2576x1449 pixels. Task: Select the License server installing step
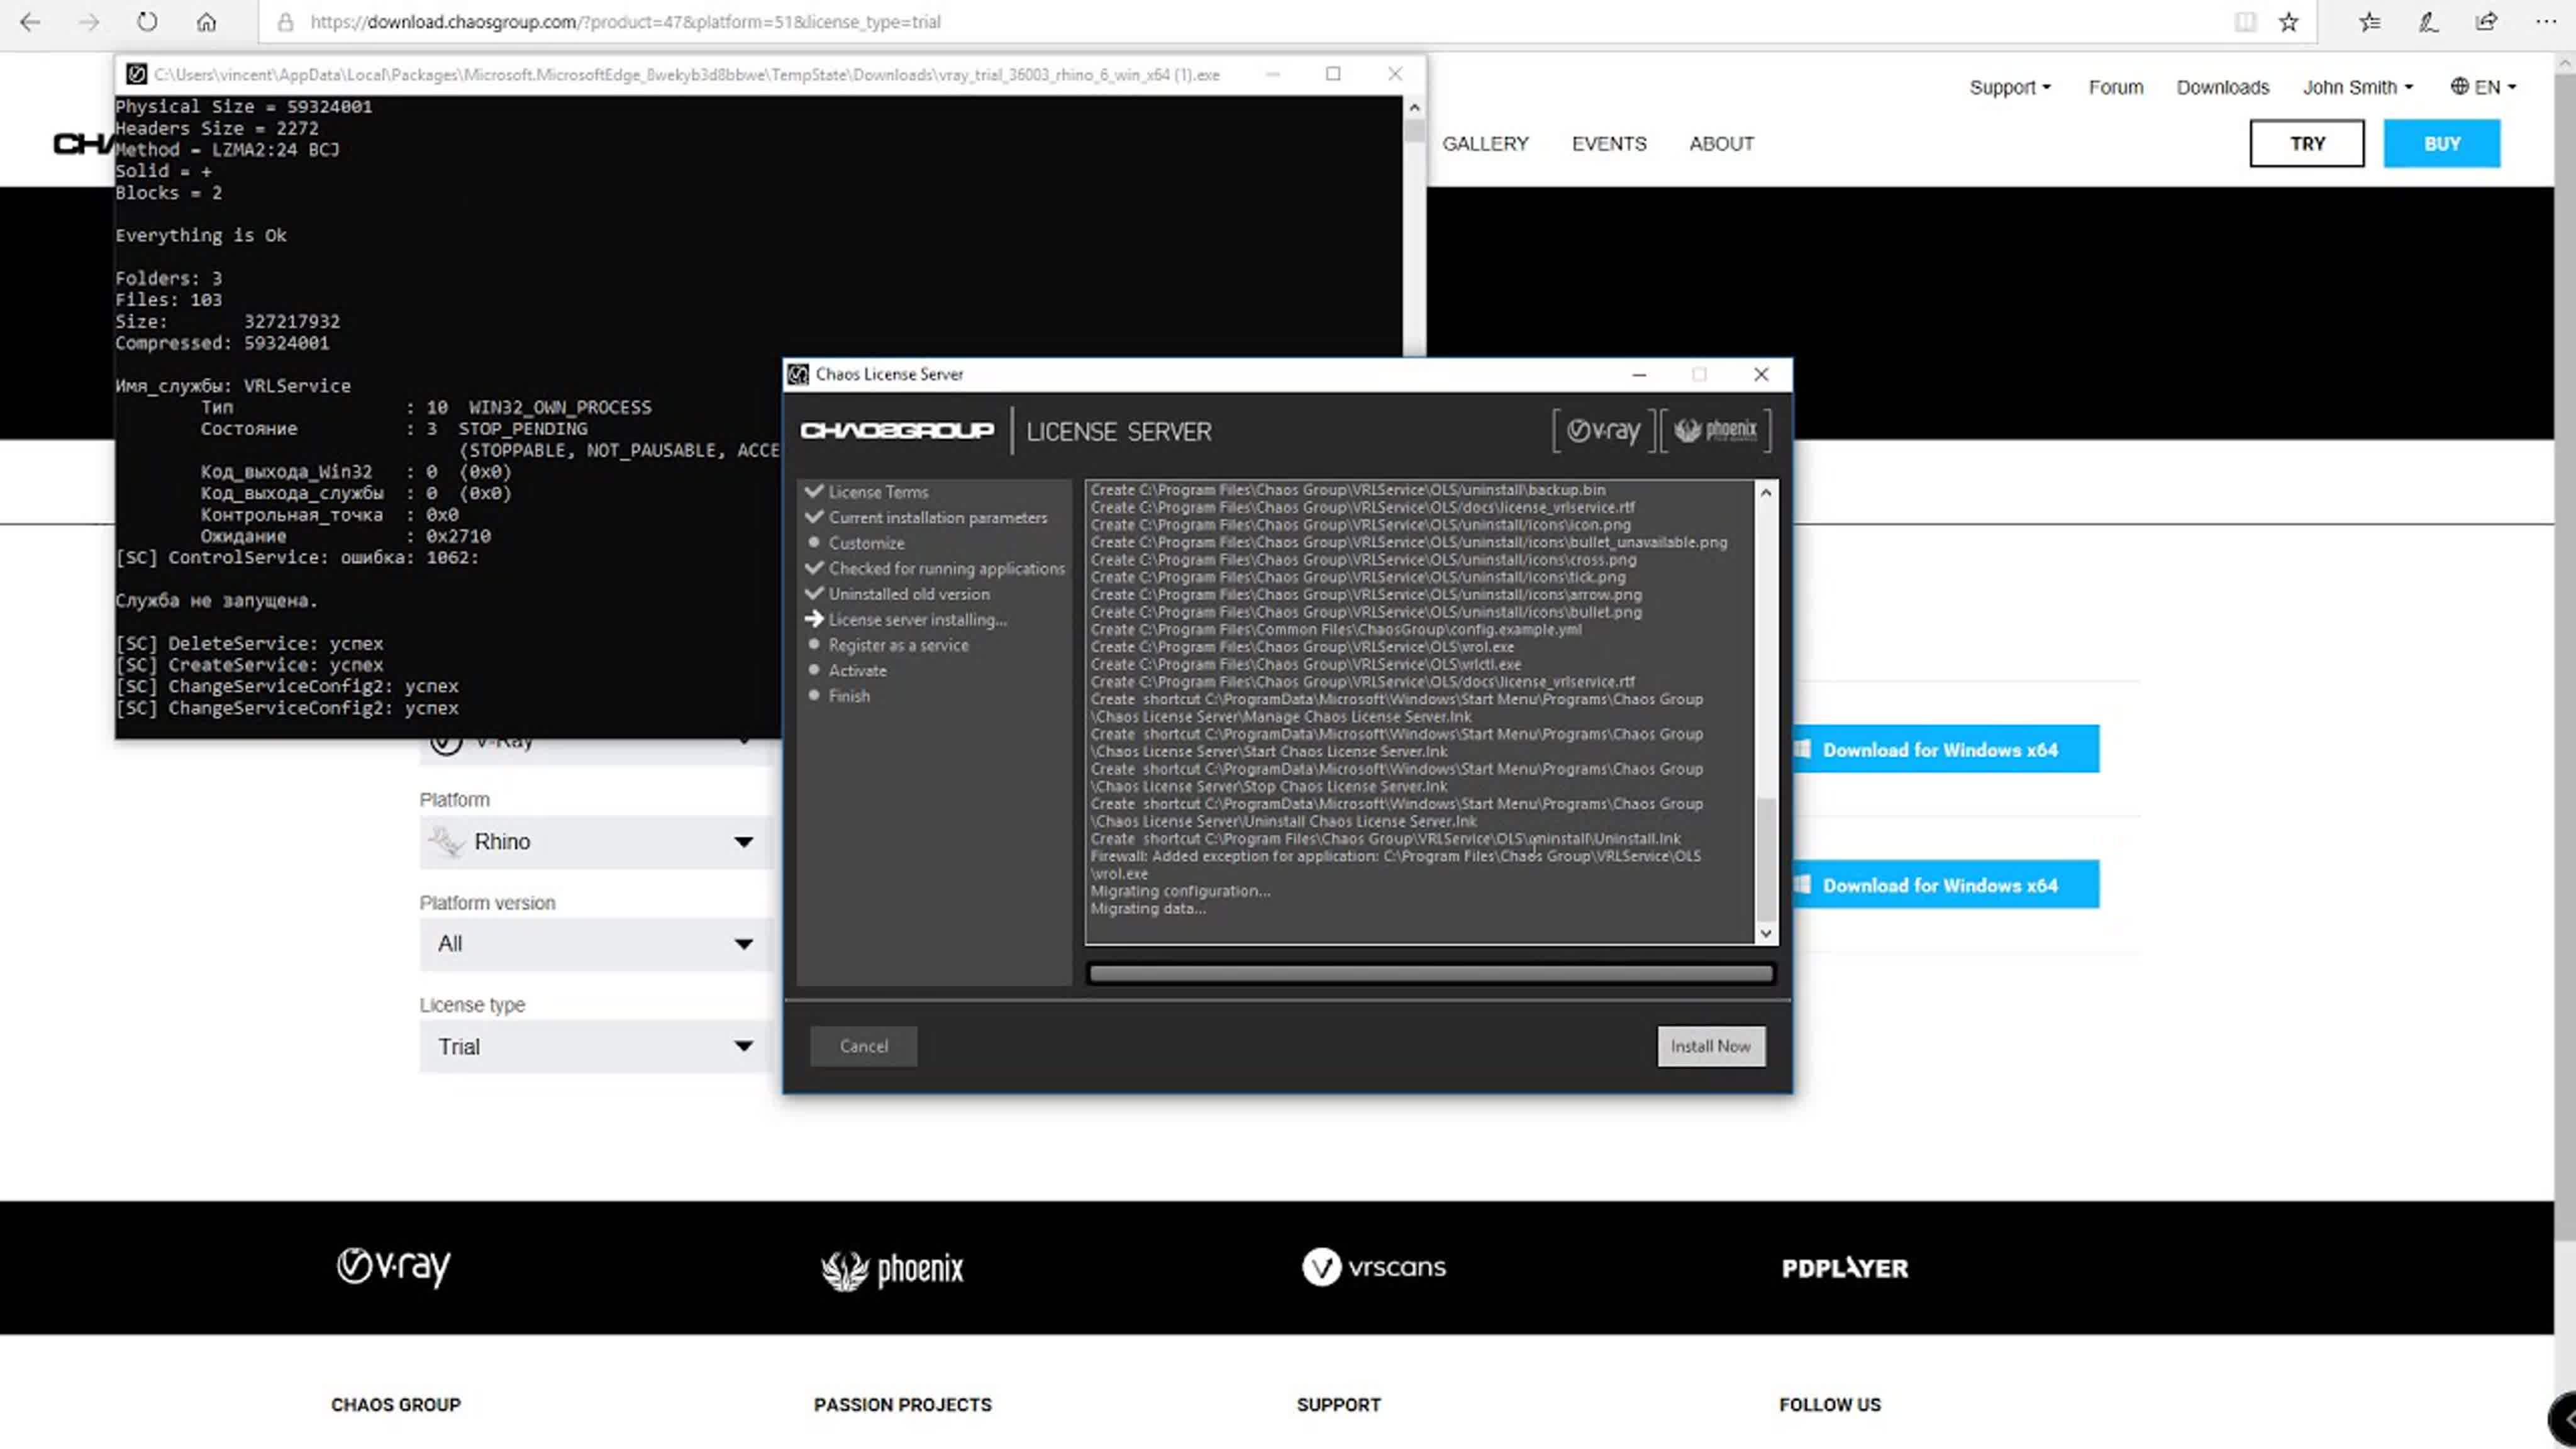click(x=917, y=619)
